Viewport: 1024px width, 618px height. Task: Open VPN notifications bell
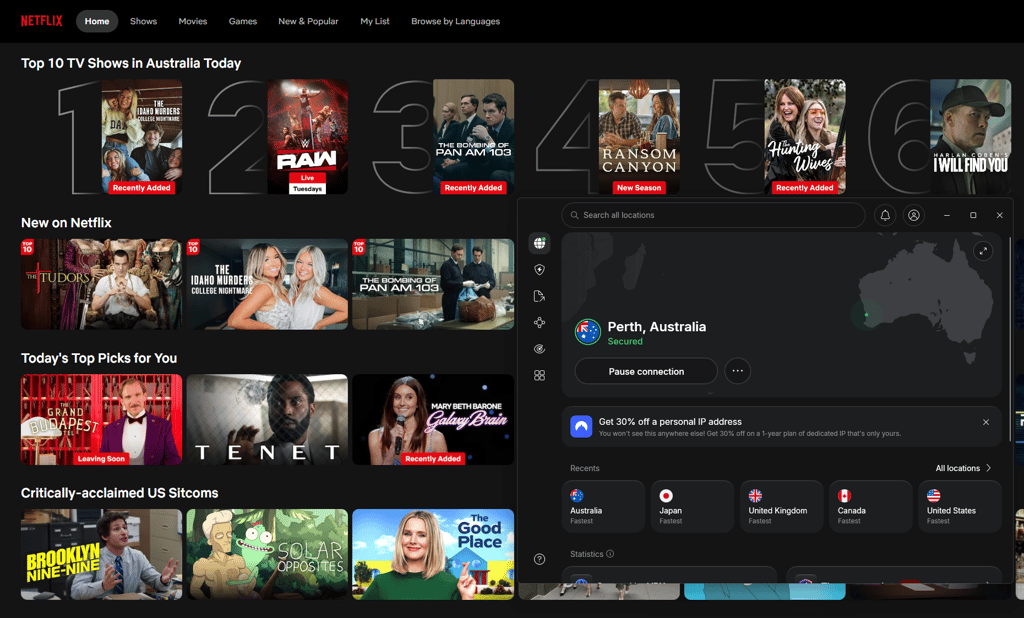coord(885,215)
